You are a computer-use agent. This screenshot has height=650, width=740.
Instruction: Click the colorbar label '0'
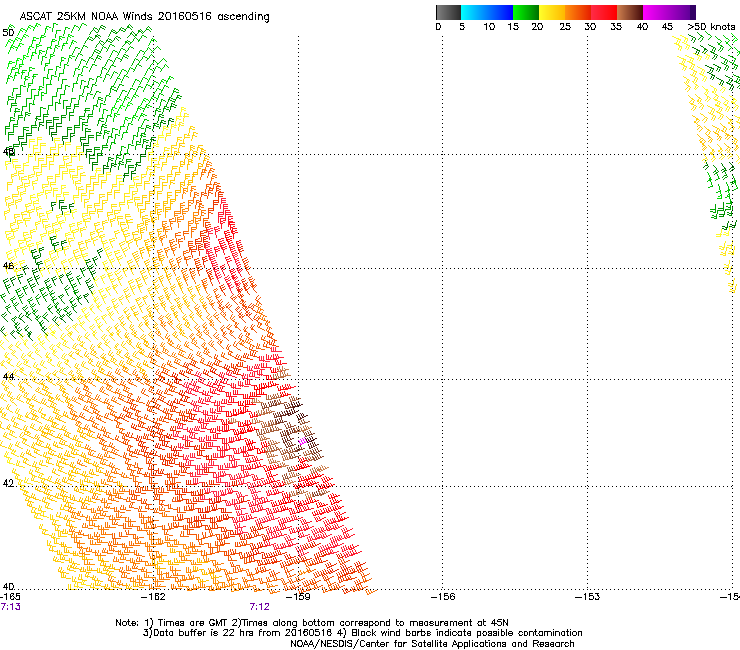pyautogui.click(x=438, y=27)
